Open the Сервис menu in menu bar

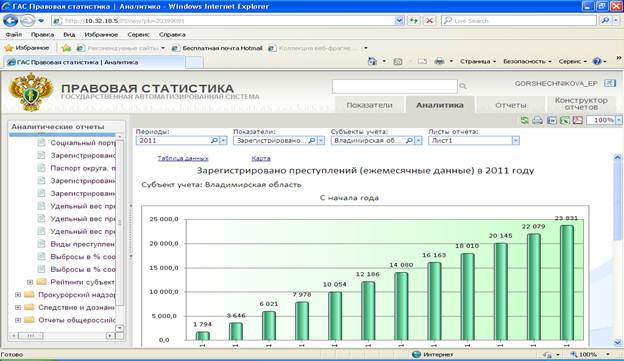click(138, 35)
